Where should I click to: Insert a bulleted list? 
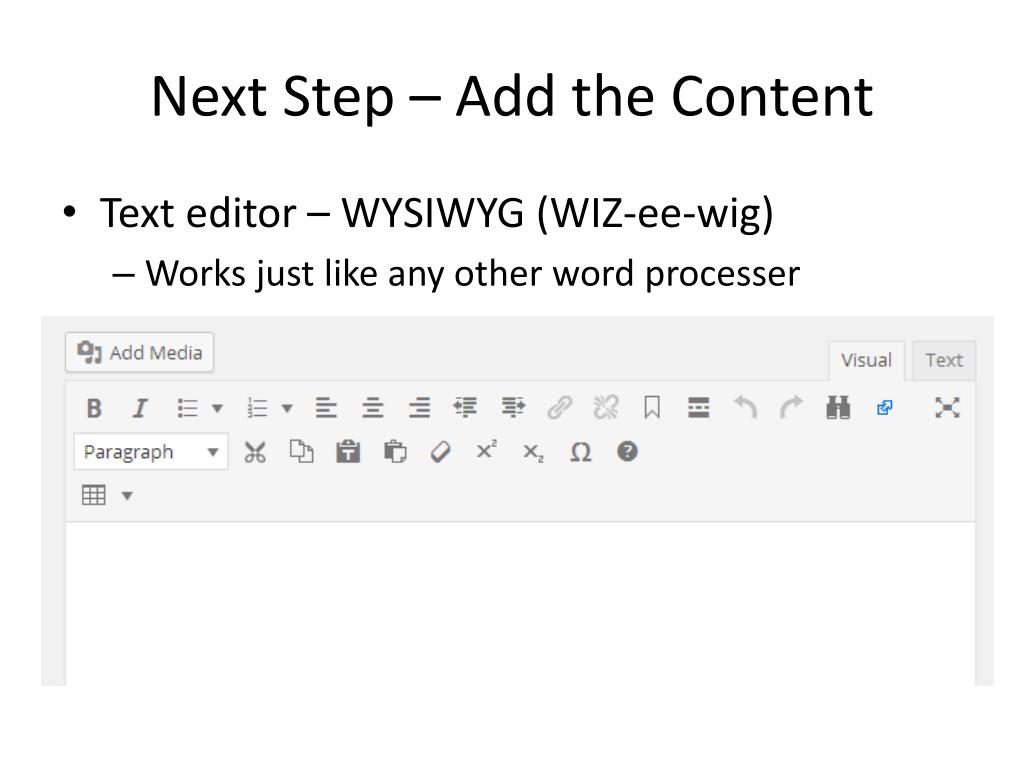[x=187, y=408]
